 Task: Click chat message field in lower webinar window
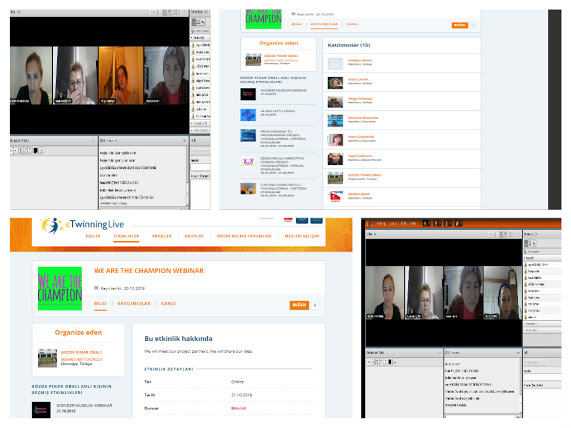[480, 417]
